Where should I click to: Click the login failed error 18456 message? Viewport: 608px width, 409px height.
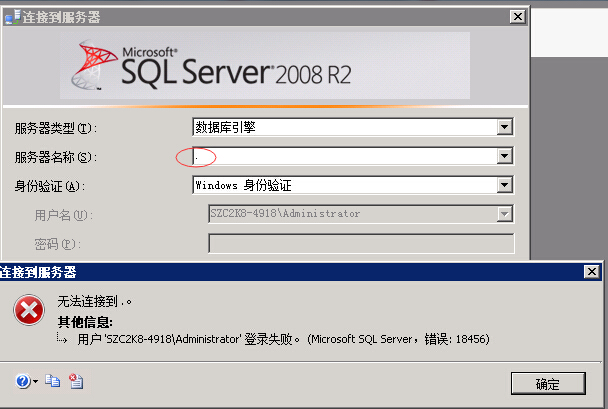283,339
